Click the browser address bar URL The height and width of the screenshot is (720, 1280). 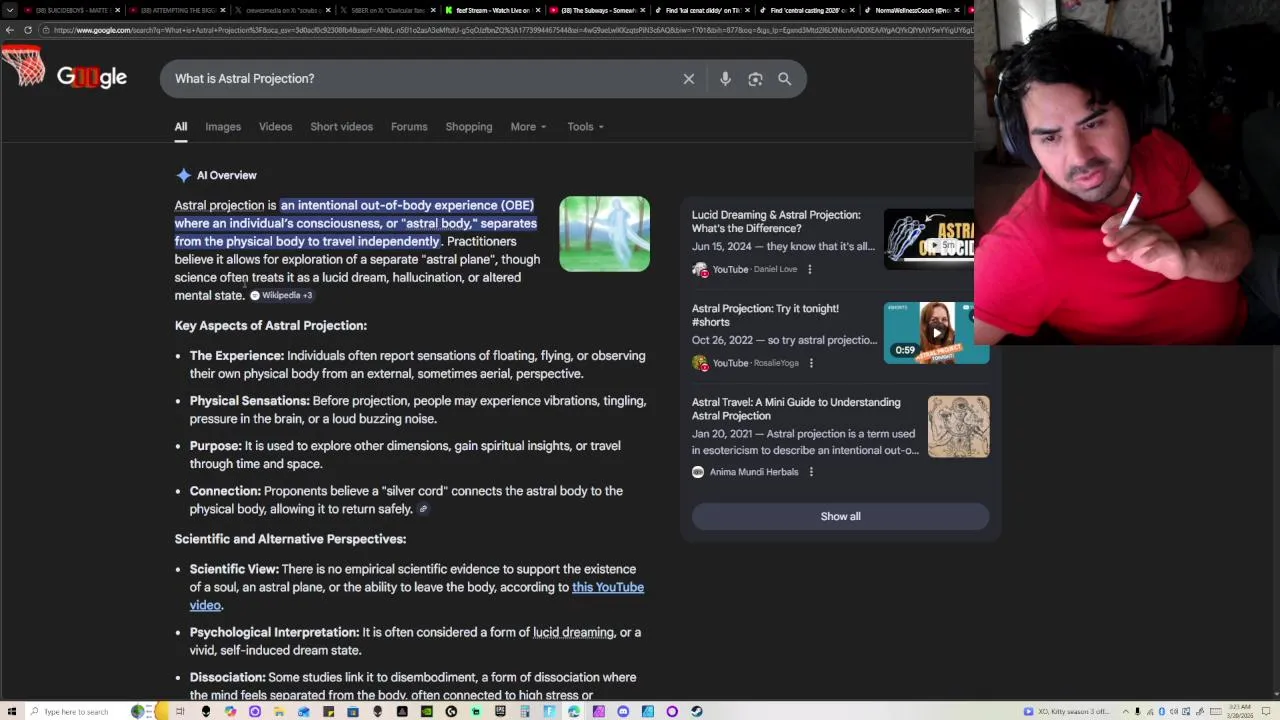tap(510, 30)
